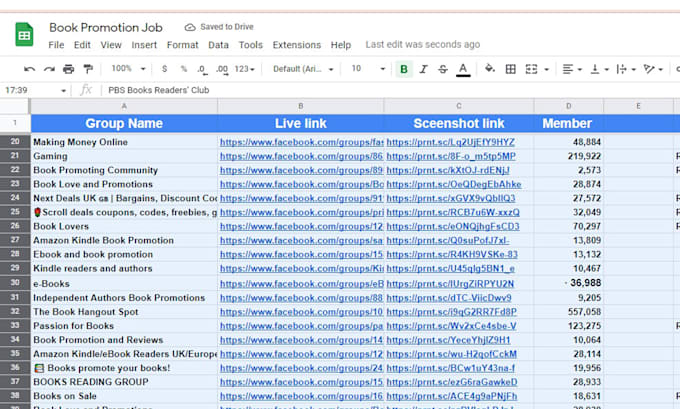Open the Insert menu
This screenshot has width=680, height=409.
[144, 45]
